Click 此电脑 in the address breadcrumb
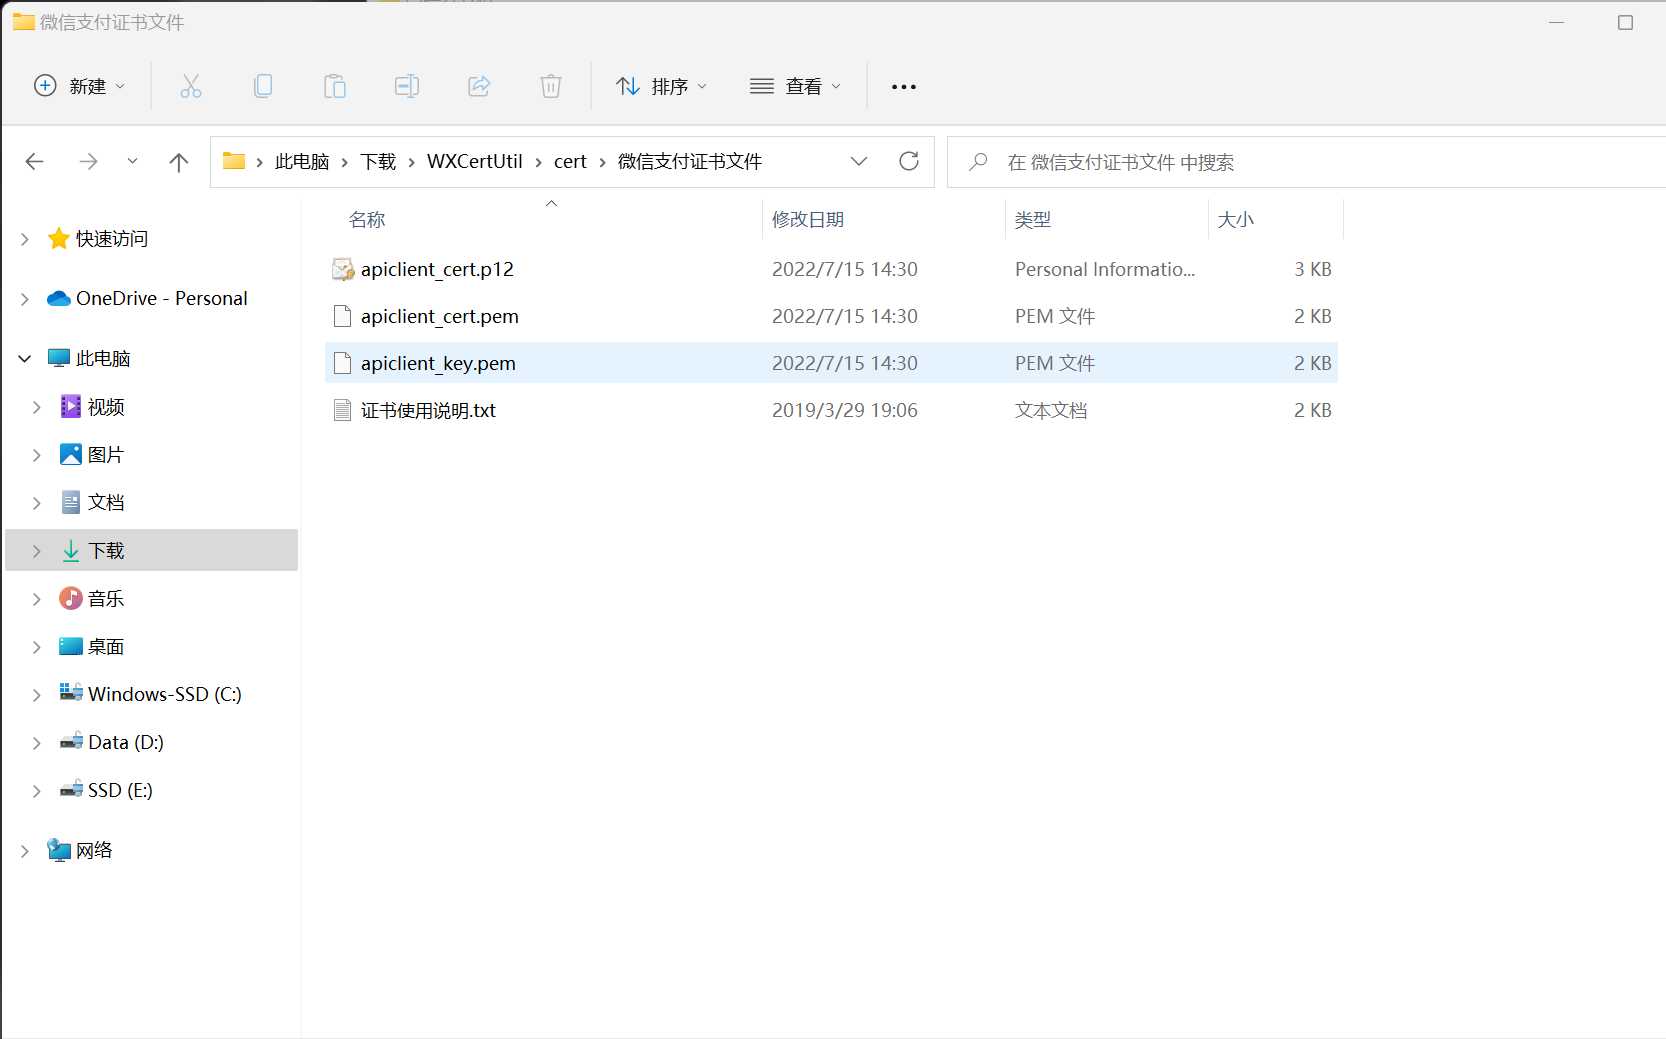Image resolution: width=1666 pixels, height=1039 pixels. (302, 161)
